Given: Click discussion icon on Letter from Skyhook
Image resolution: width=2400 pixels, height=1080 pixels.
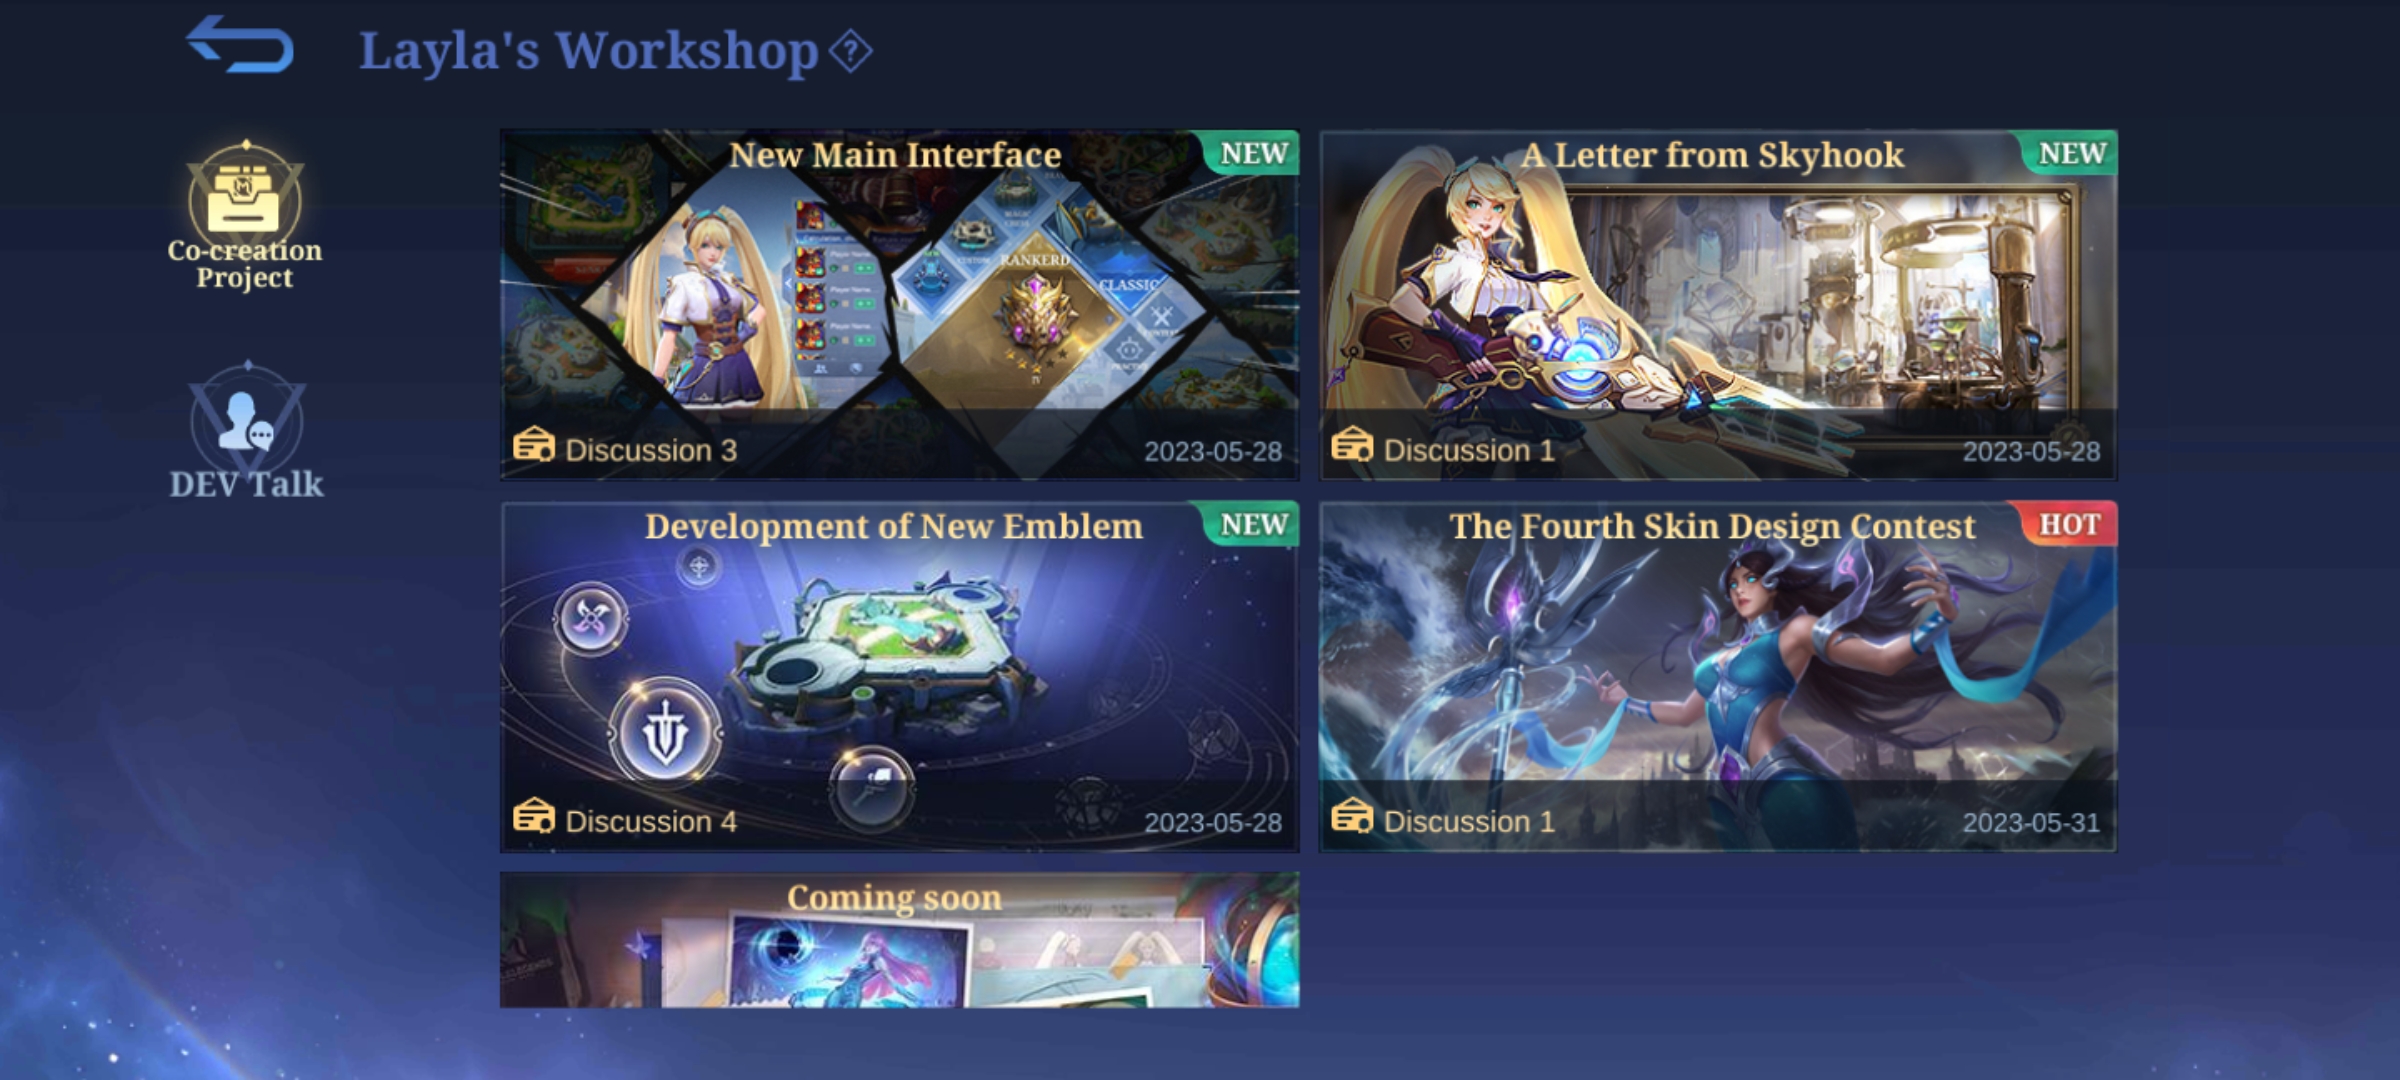Looking at the screenshot, I should click(x=1352, y=445).
